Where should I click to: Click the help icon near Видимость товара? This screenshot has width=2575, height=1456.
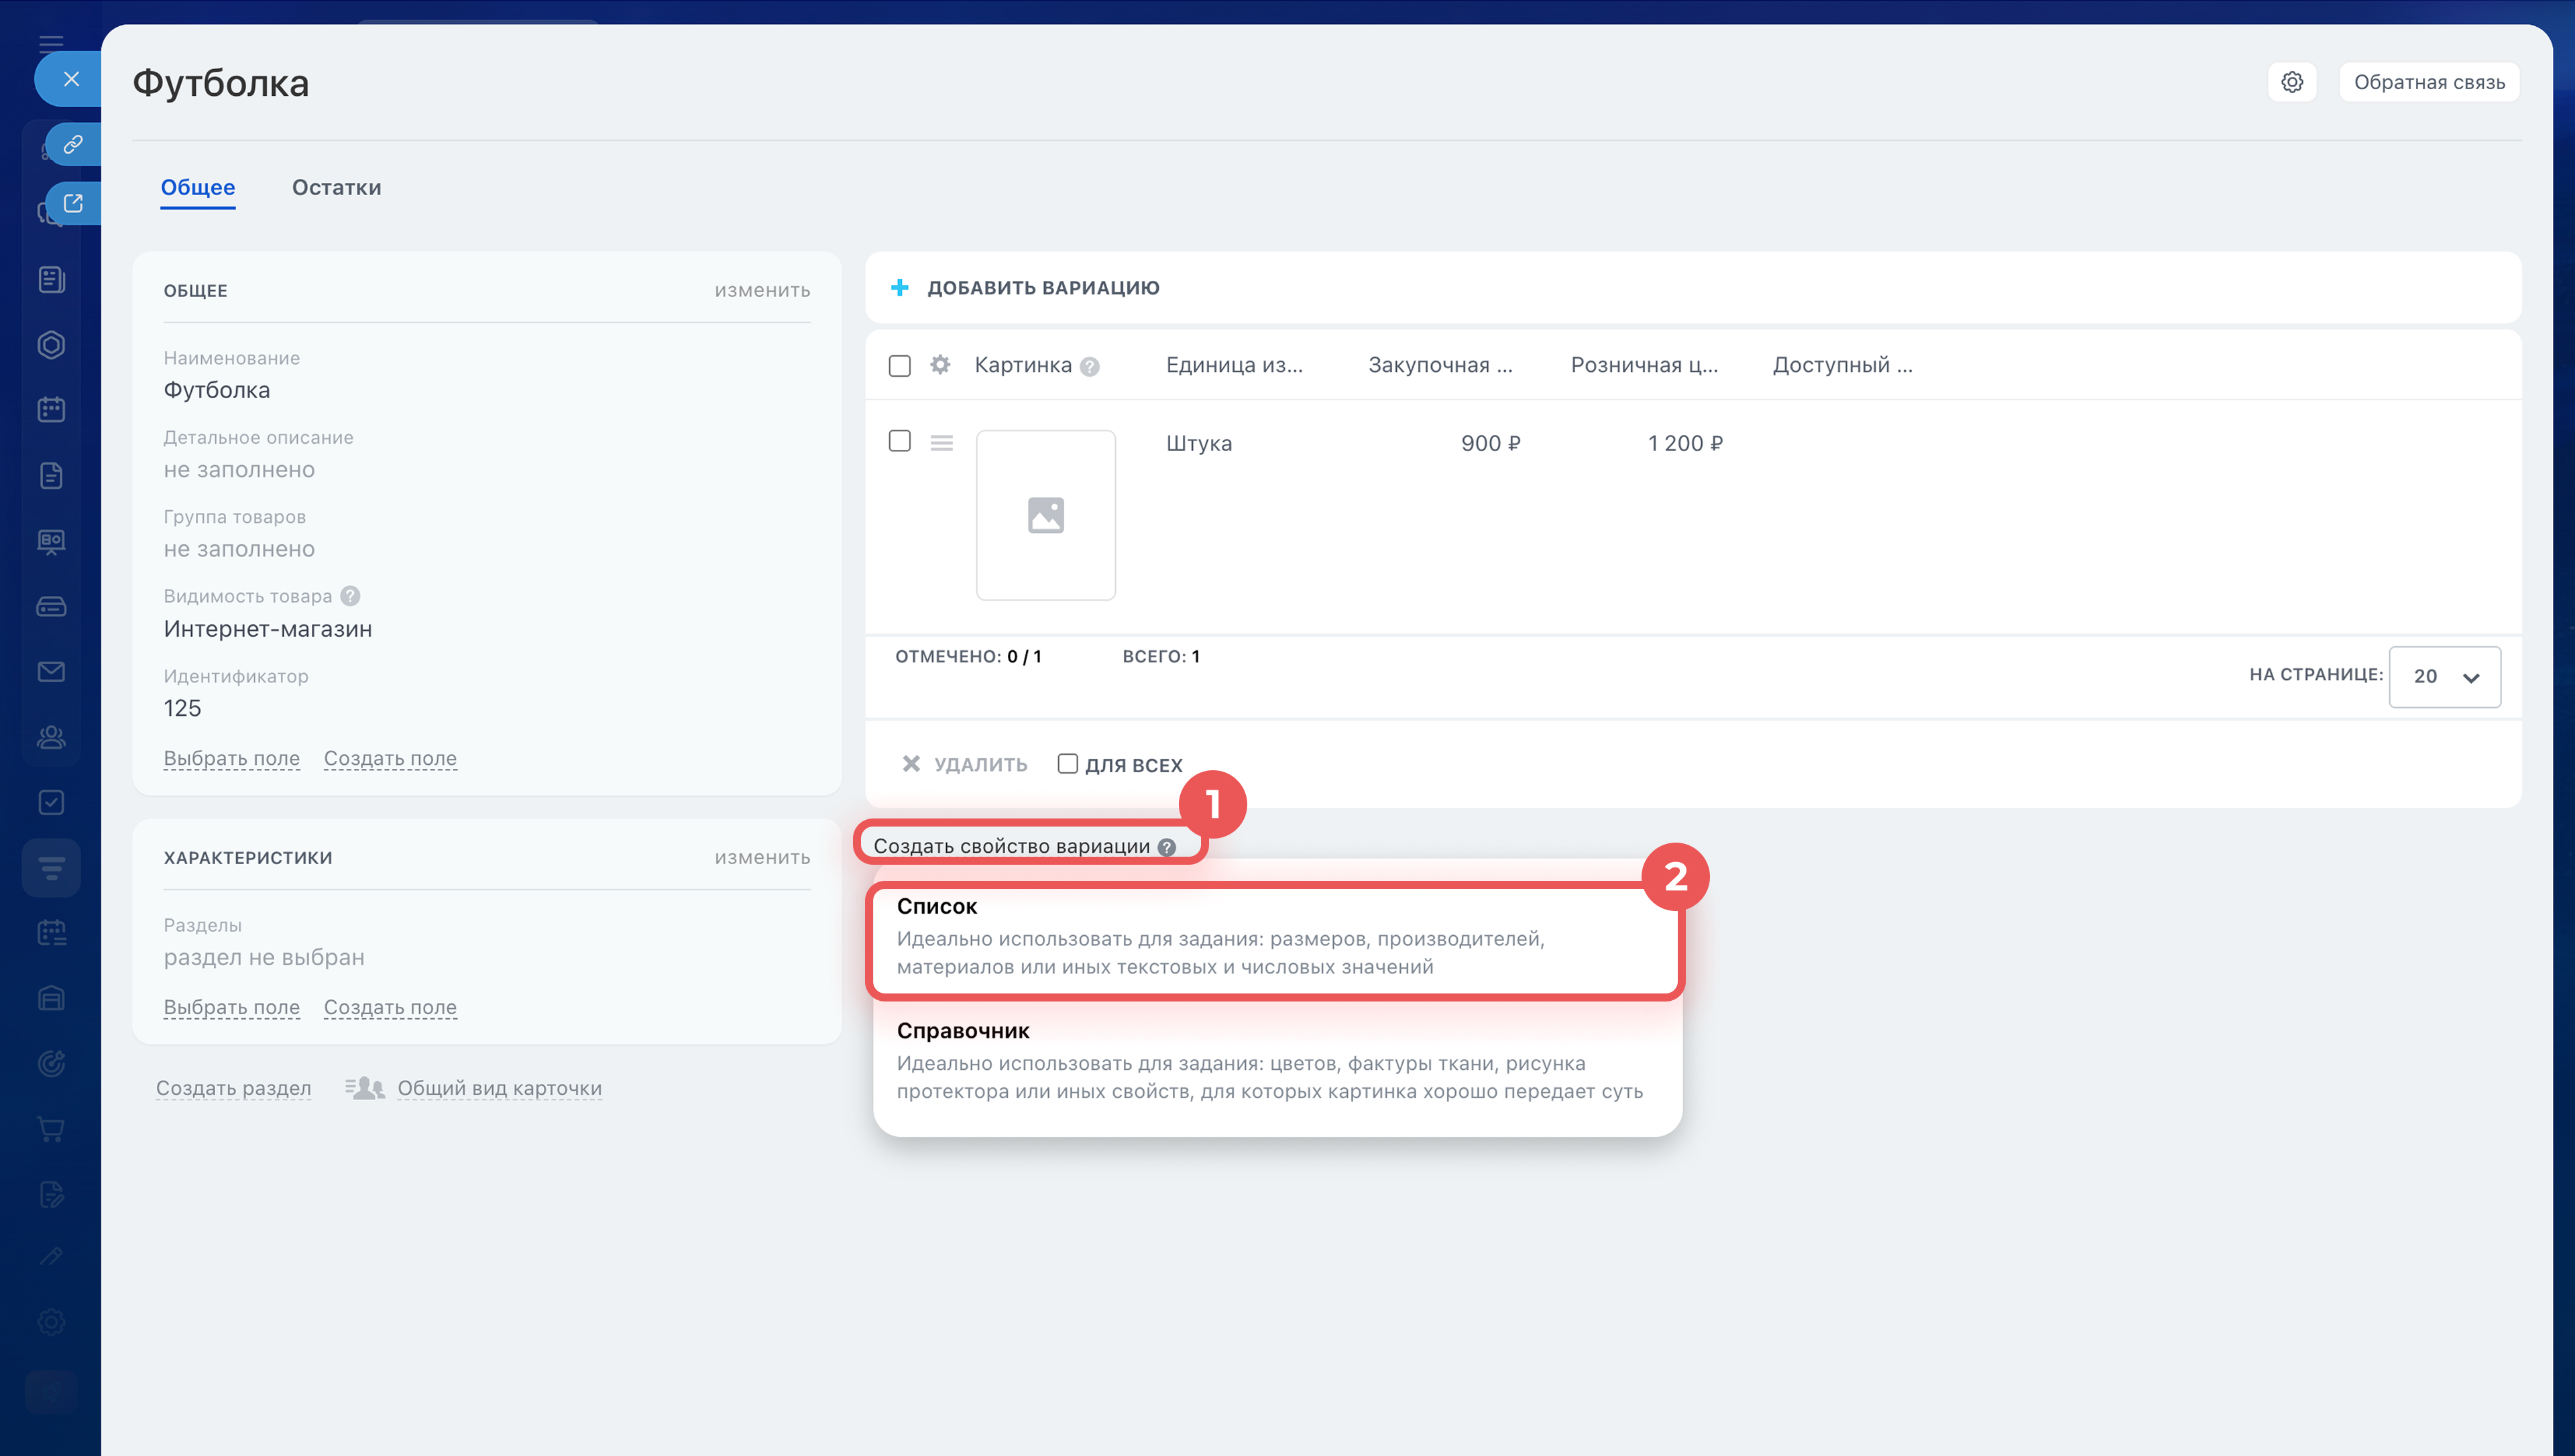[x=350, y=596]
